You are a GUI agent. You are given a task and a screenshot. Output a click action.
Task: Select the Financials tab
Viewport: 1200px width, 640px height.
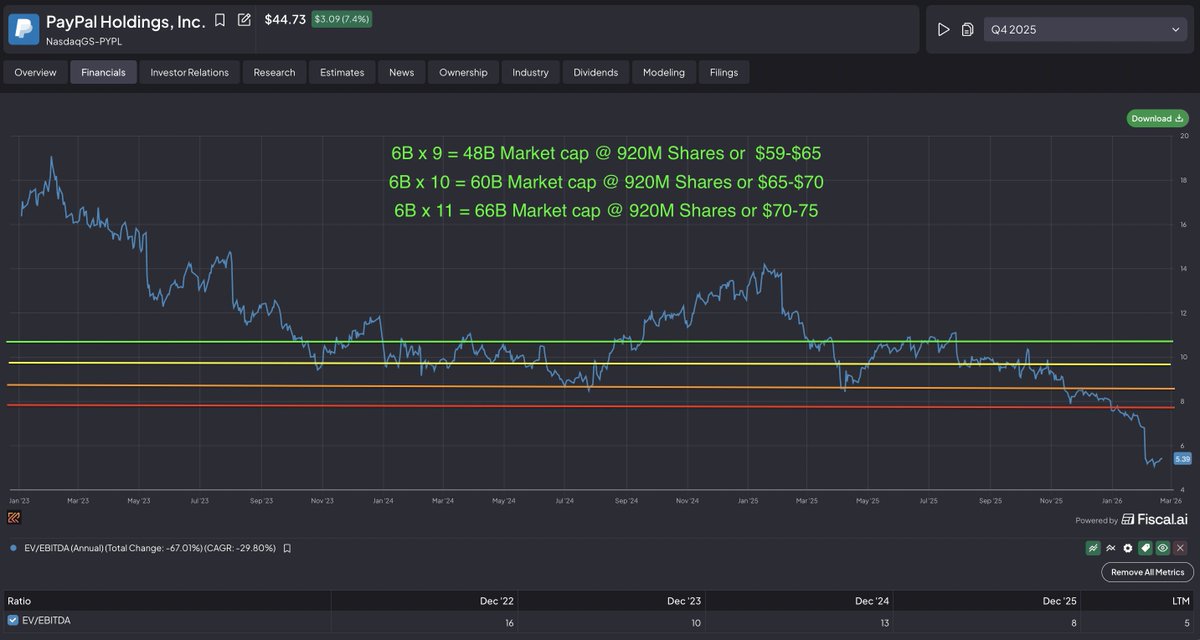tap(103, 72)
